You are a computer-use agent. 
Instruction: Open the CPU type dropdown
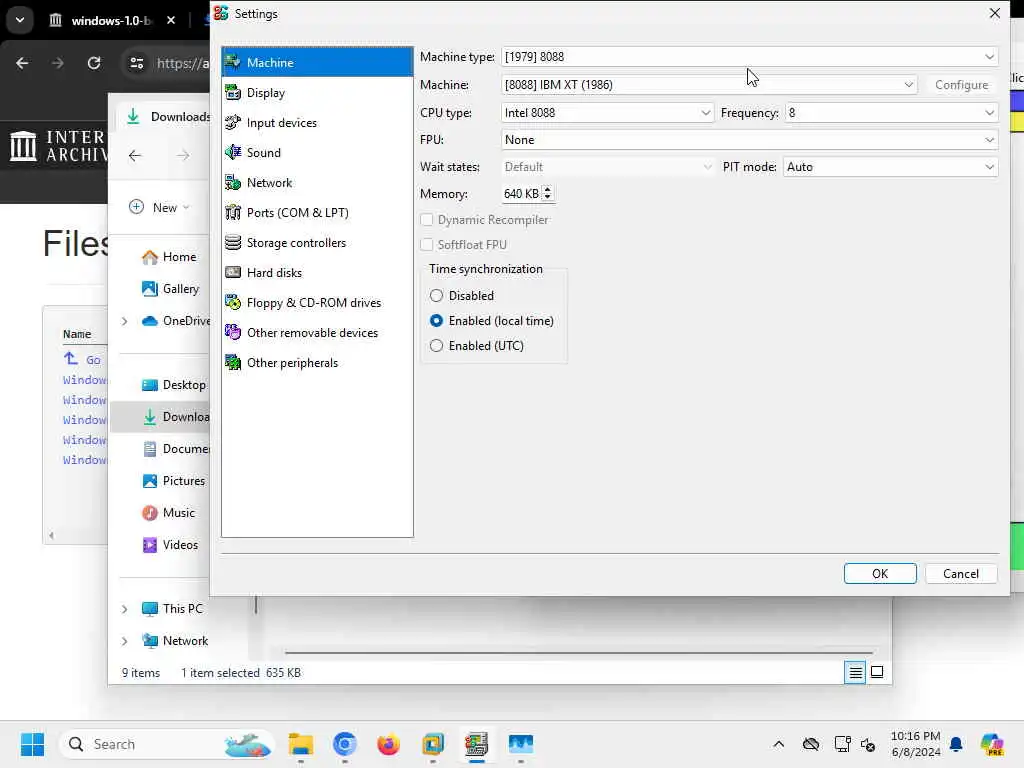[607, 113]
